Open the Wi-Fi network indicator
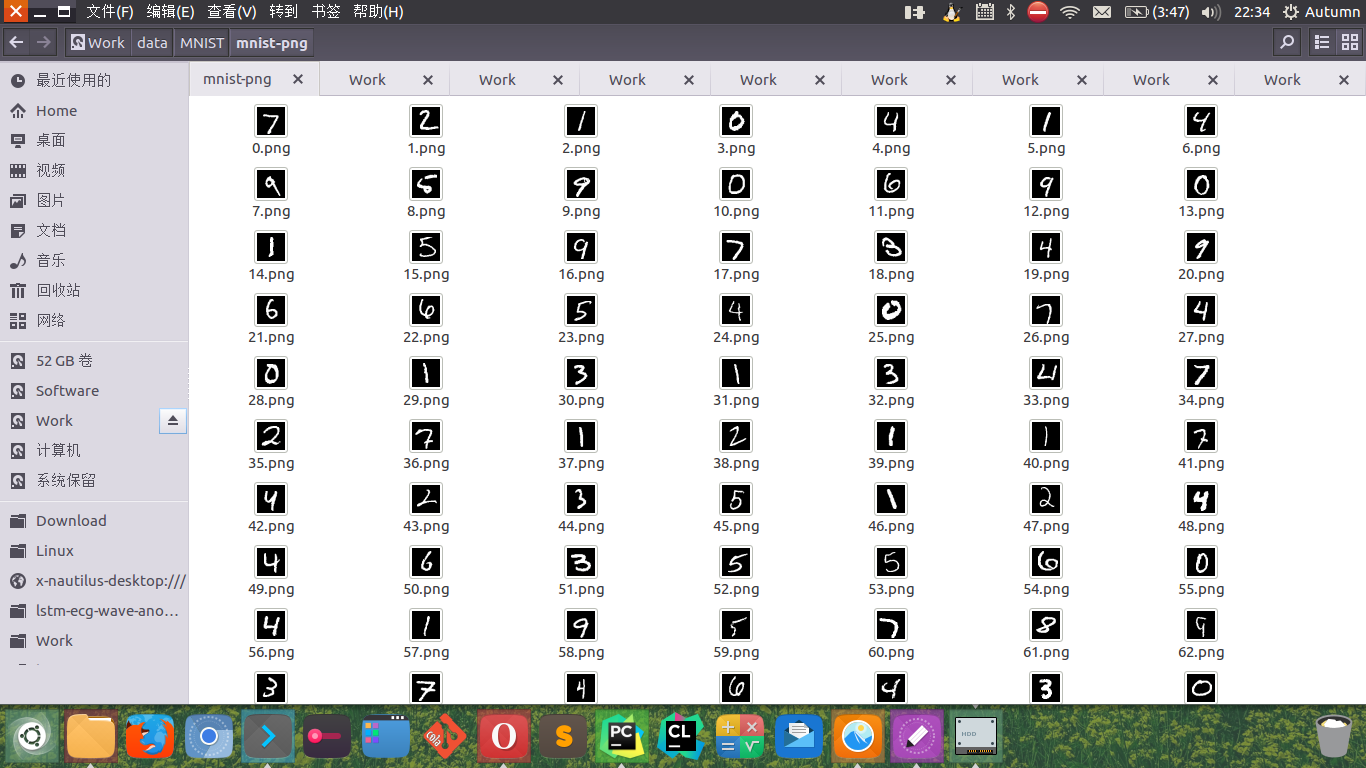The height and width of the screenshot is (768, 1366). [x=1070, y=12]
